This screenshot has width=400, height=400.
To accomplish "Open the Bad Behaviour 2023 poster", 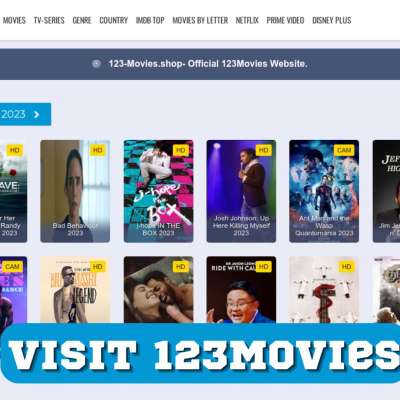I will coord(75,191).
